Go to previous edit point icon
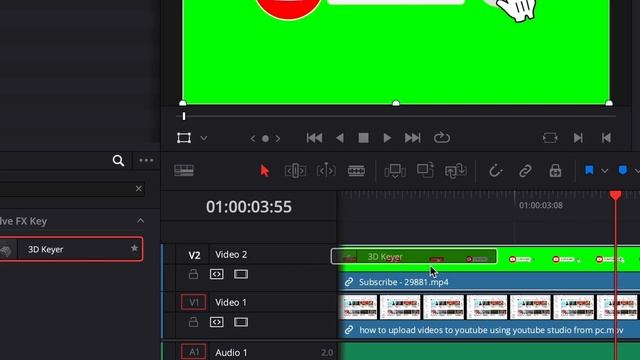This screenshot has height=360, width=640. (x=606, y=138)
